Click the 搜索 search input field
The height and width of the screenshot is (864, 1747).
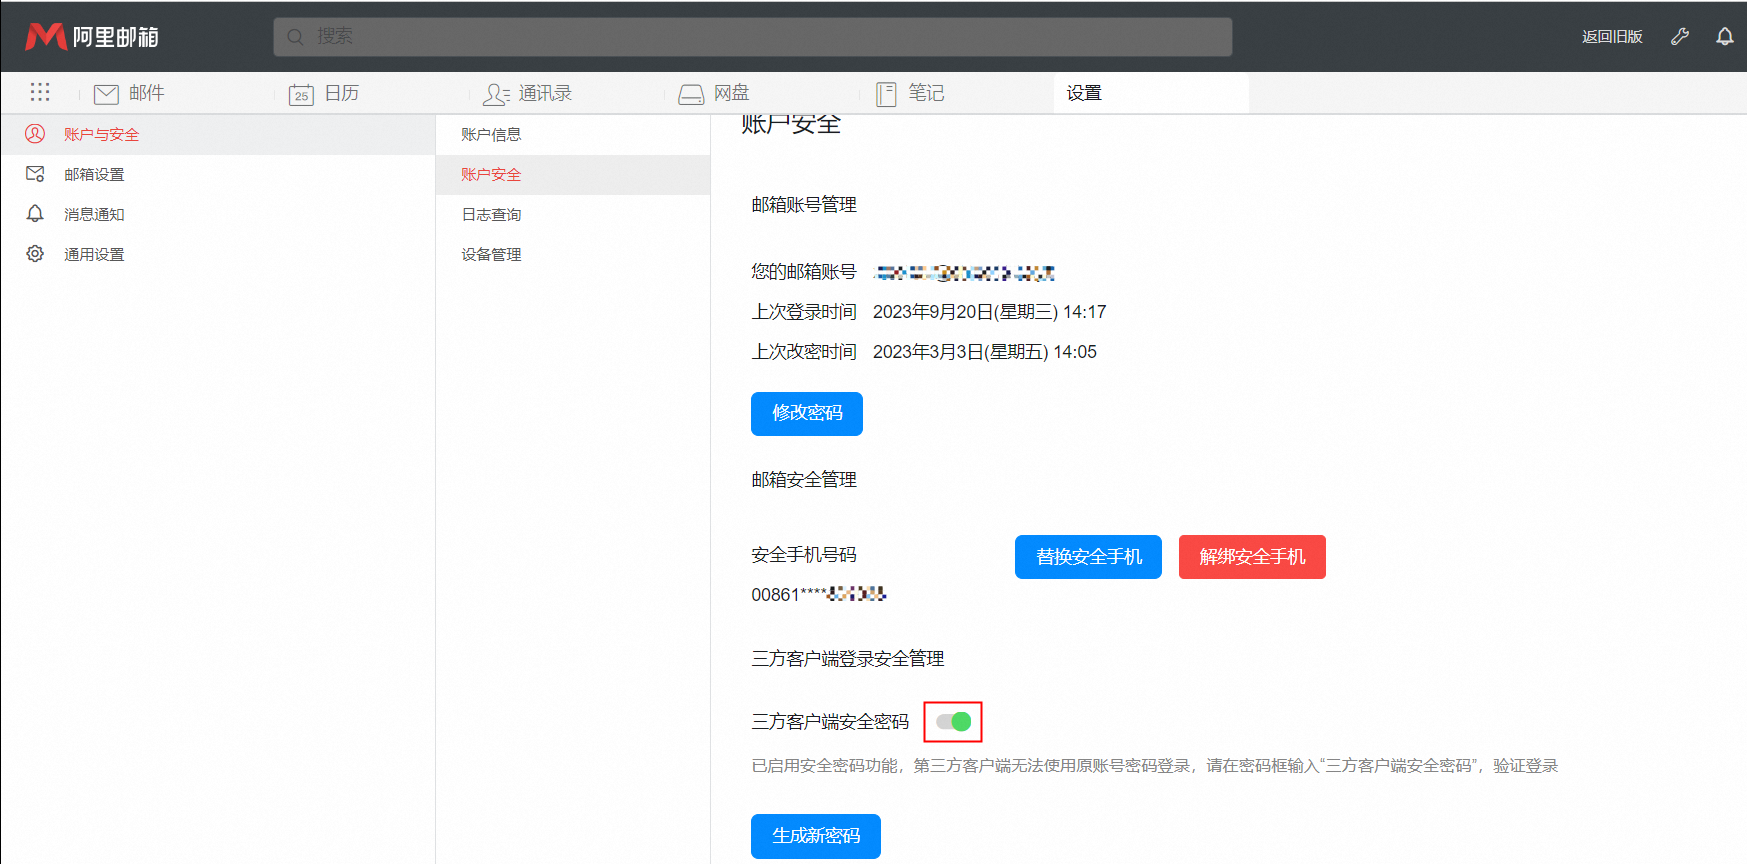pyautogui.click(x=752, y=37)
